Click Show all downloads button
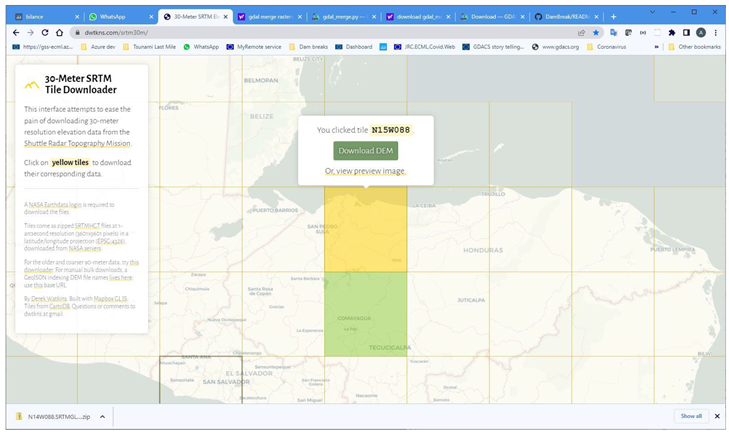 click(691, 416)
